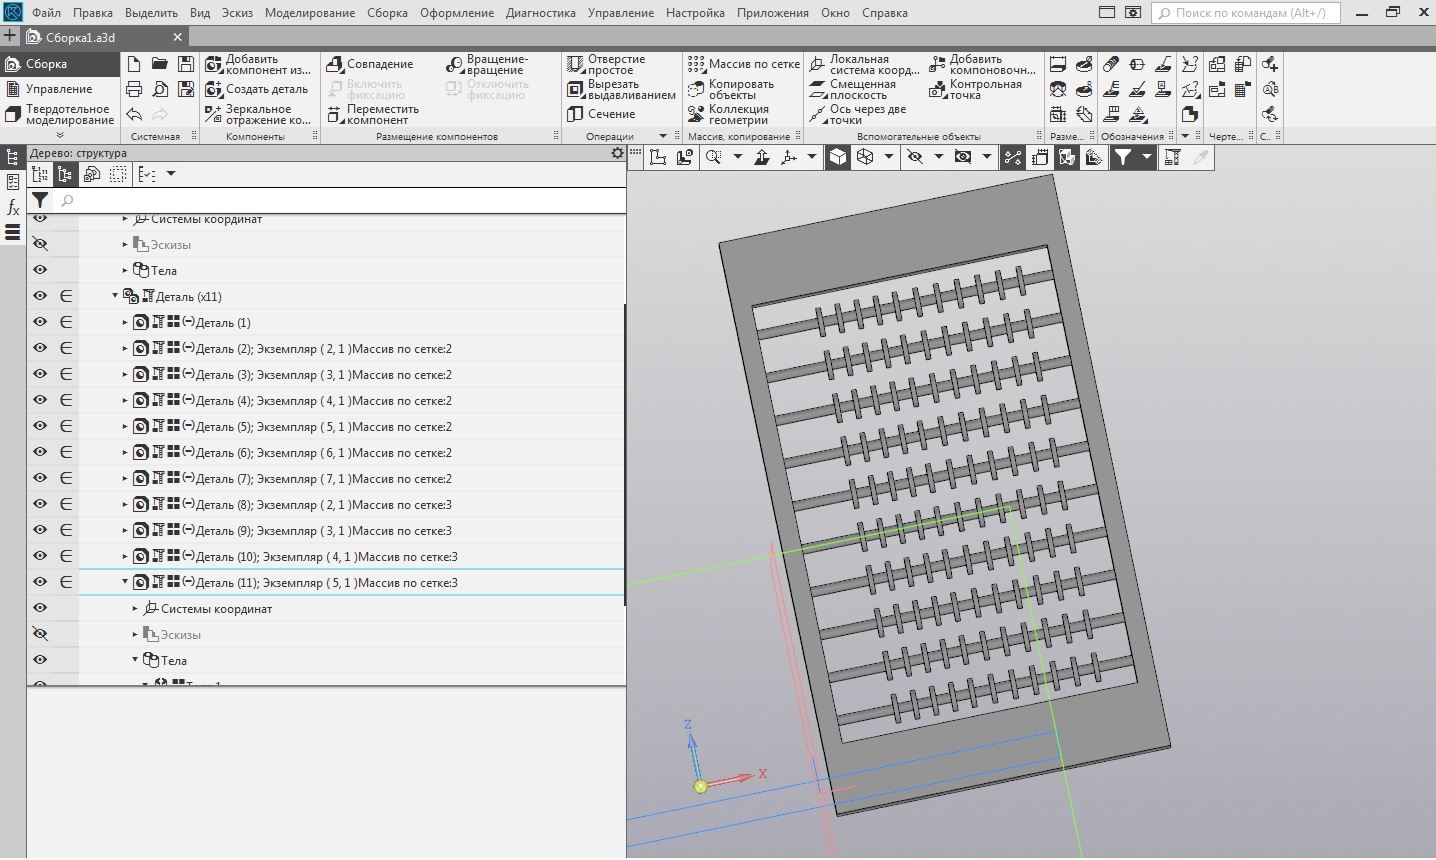Click the zoom magnifier in the view toolbar
Viewport: 1436px width, 860px height.
click(x=713, y=157)
